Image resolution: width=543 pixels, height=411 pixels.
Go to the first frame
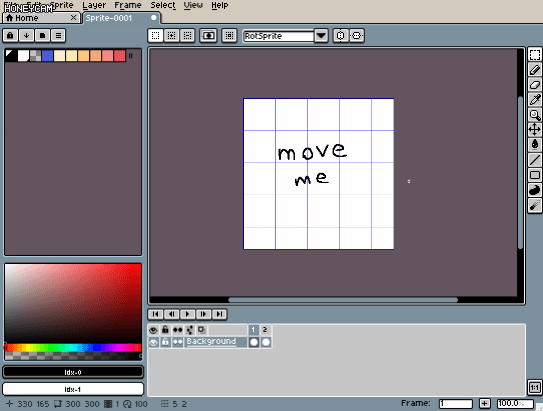(x=155, y=314)
